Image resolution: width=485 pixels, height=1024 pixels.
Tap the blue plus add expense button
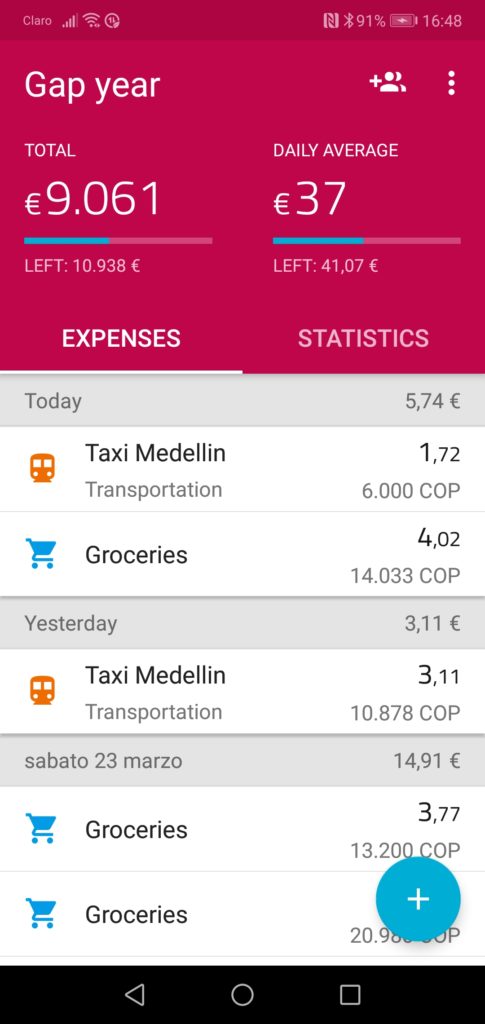pyautogui.click(x=418, y=899)
